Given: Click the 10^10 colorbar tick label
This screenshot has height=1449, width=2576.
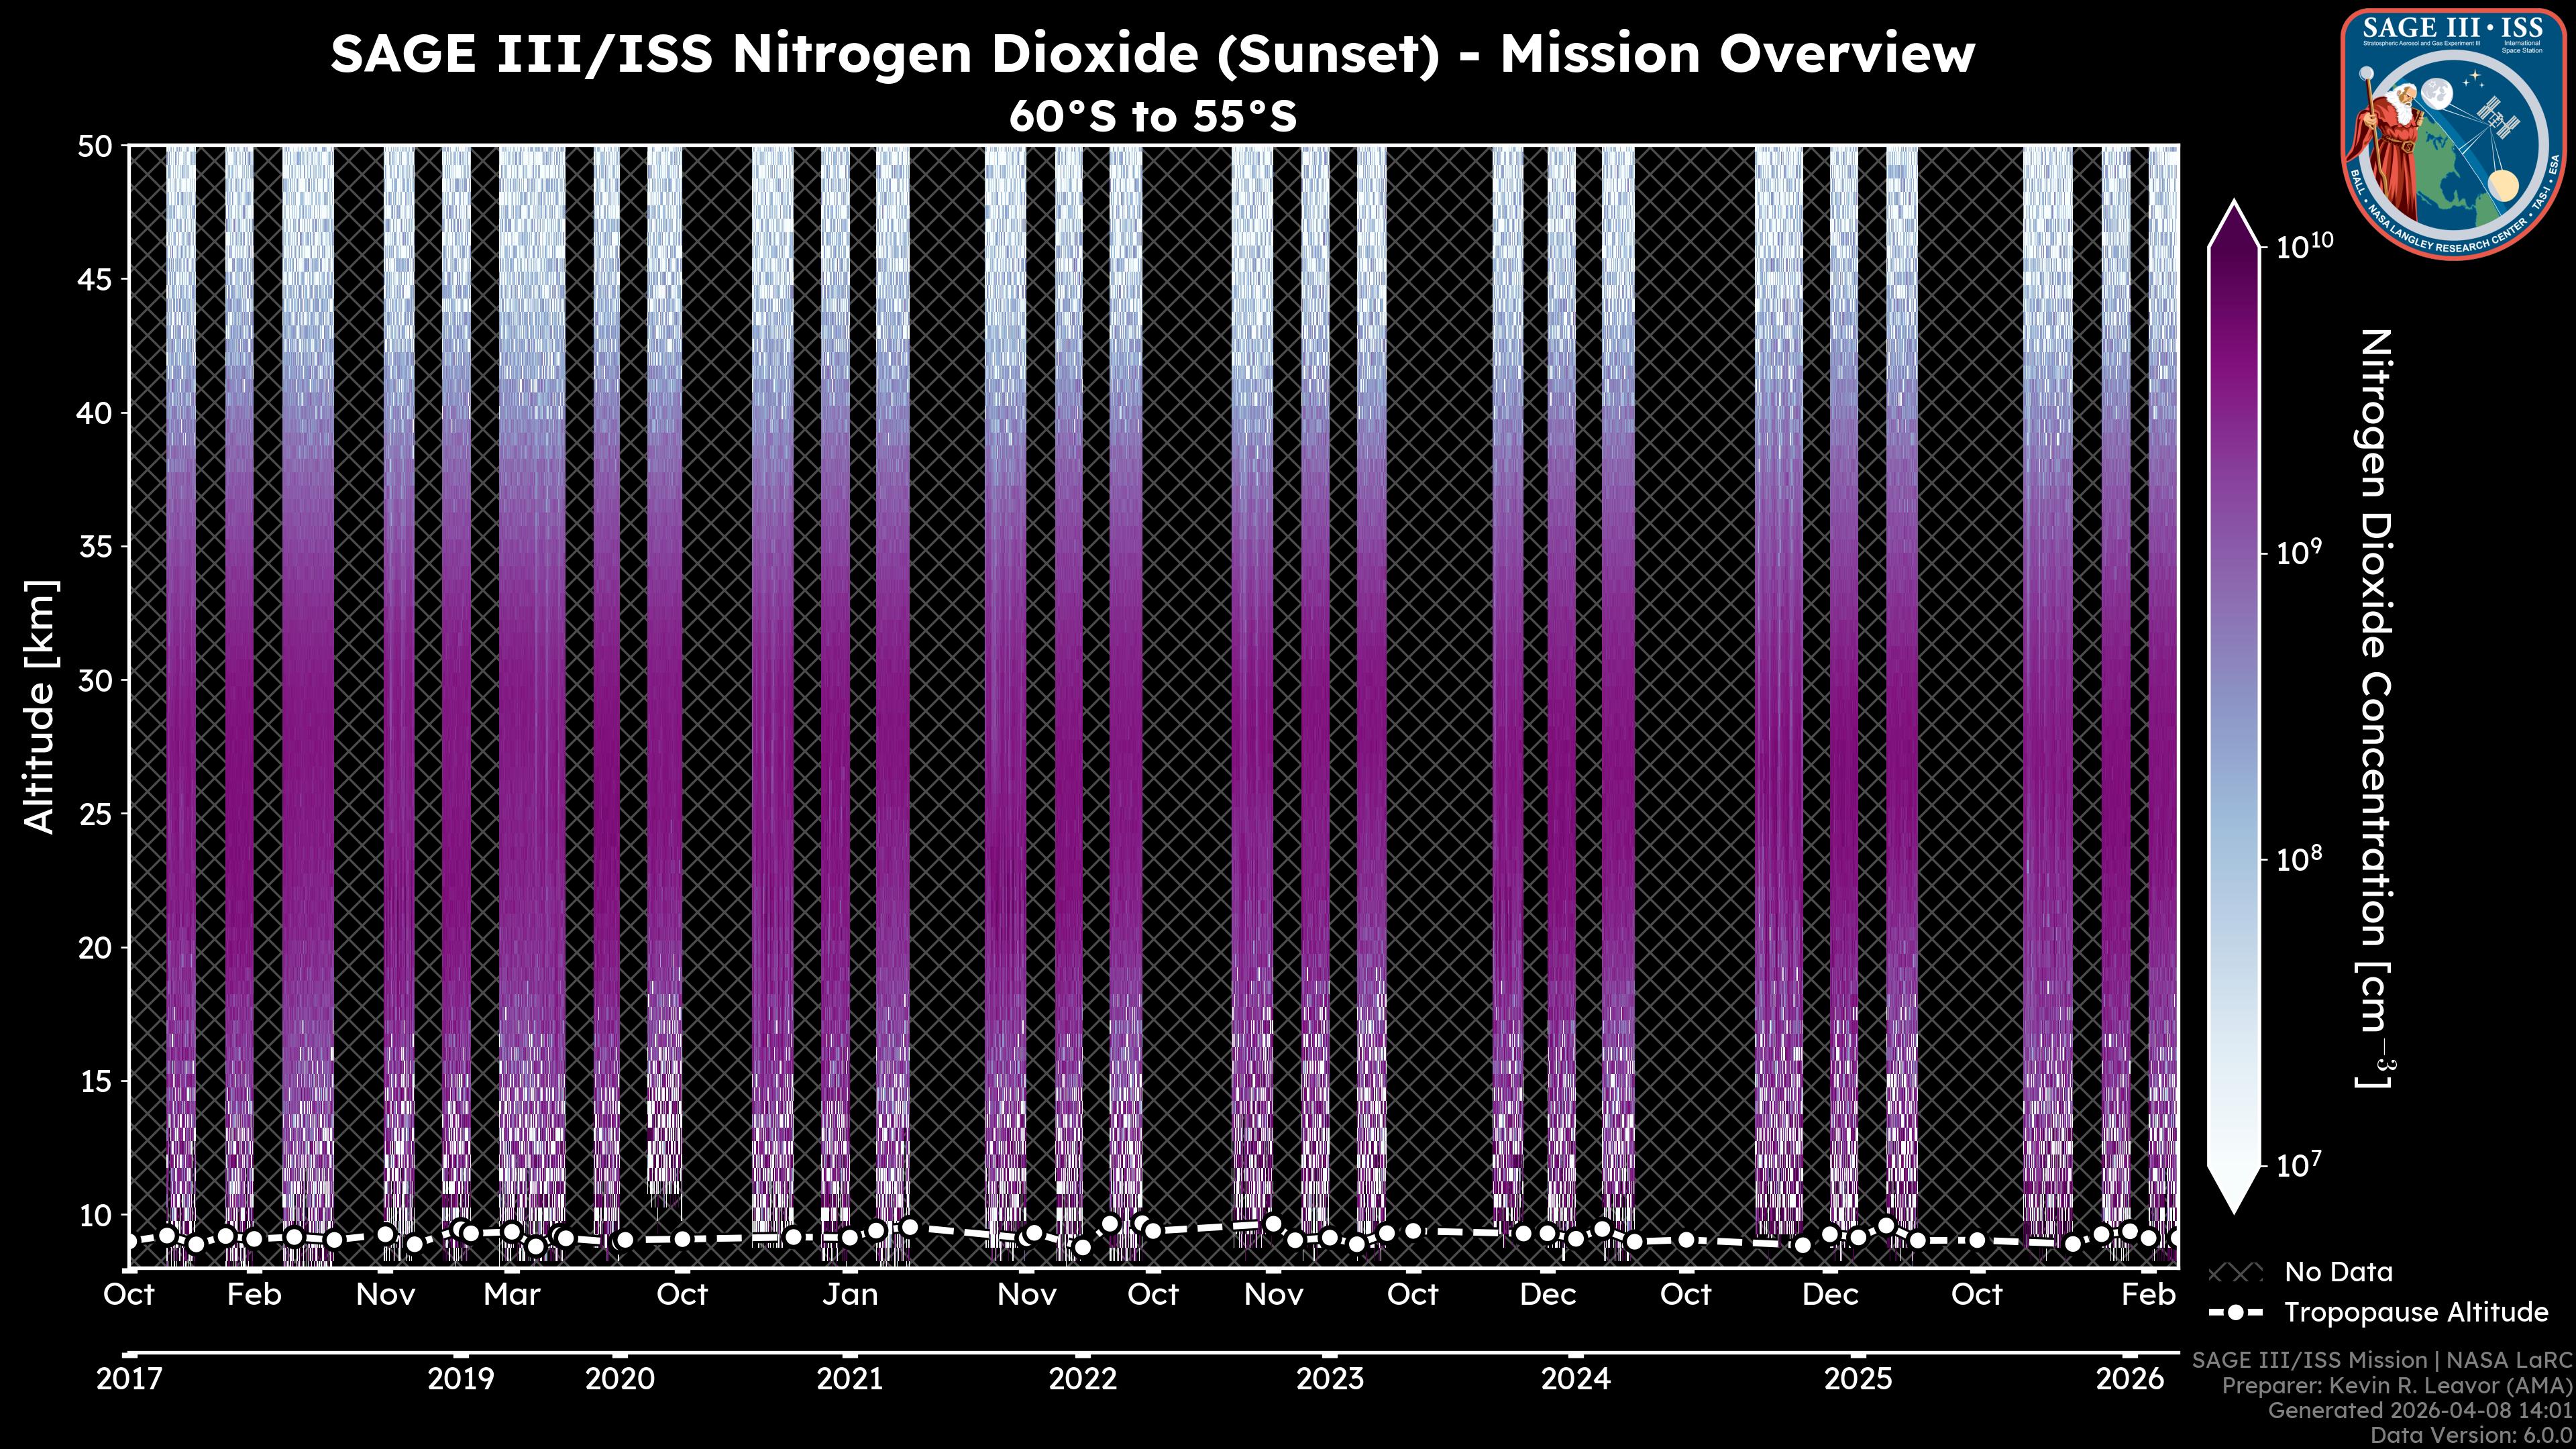Looking at the screenshot, I should point(2304,246).
